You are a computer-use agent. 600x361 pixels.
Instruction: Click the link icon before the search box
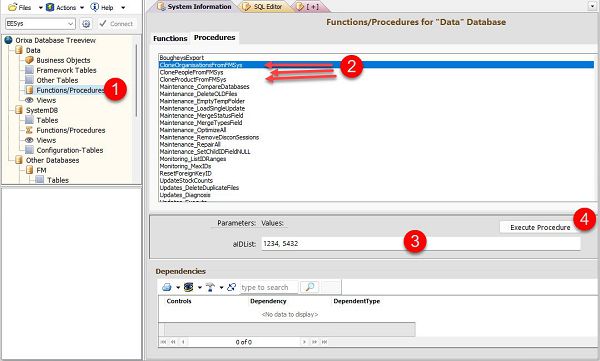[231, 287]
